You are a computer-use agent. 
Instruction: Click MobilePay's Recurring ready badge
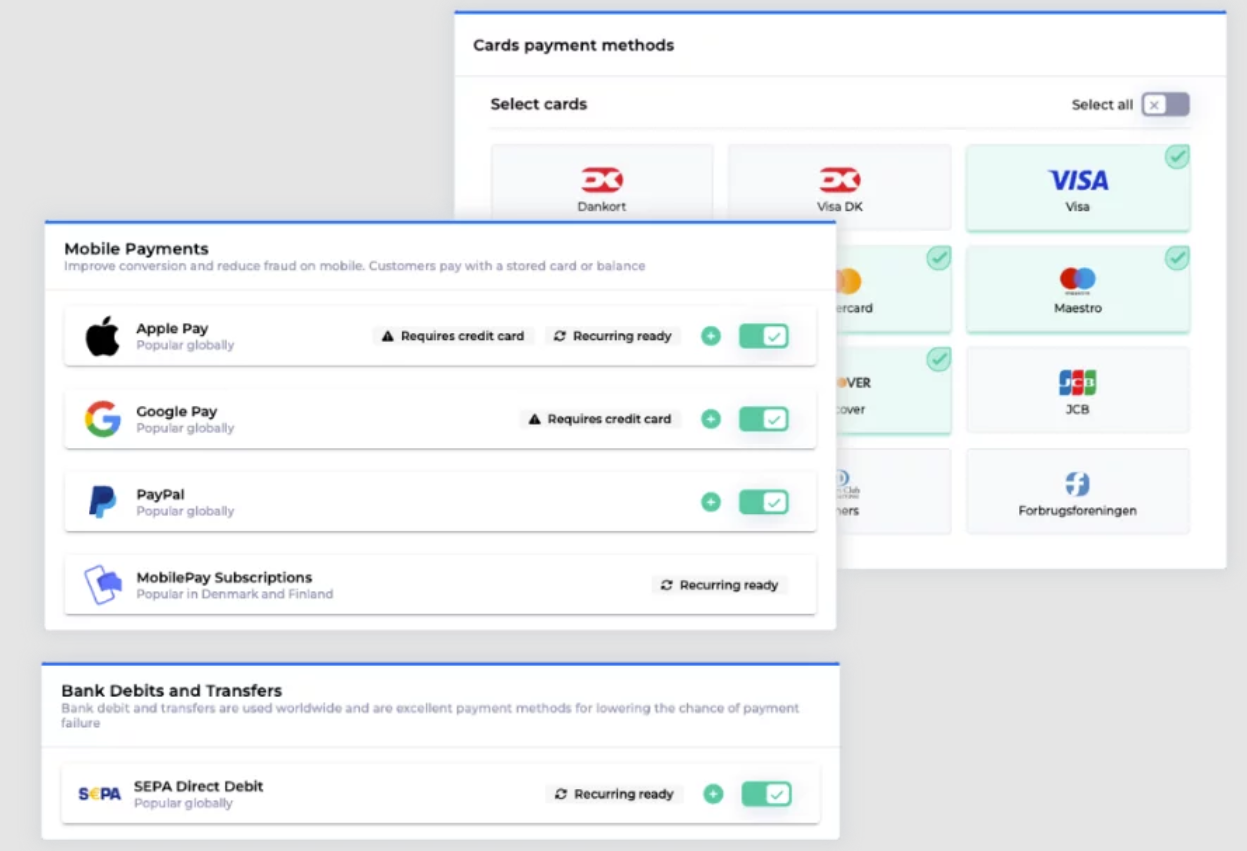click(x=720, y=585)
